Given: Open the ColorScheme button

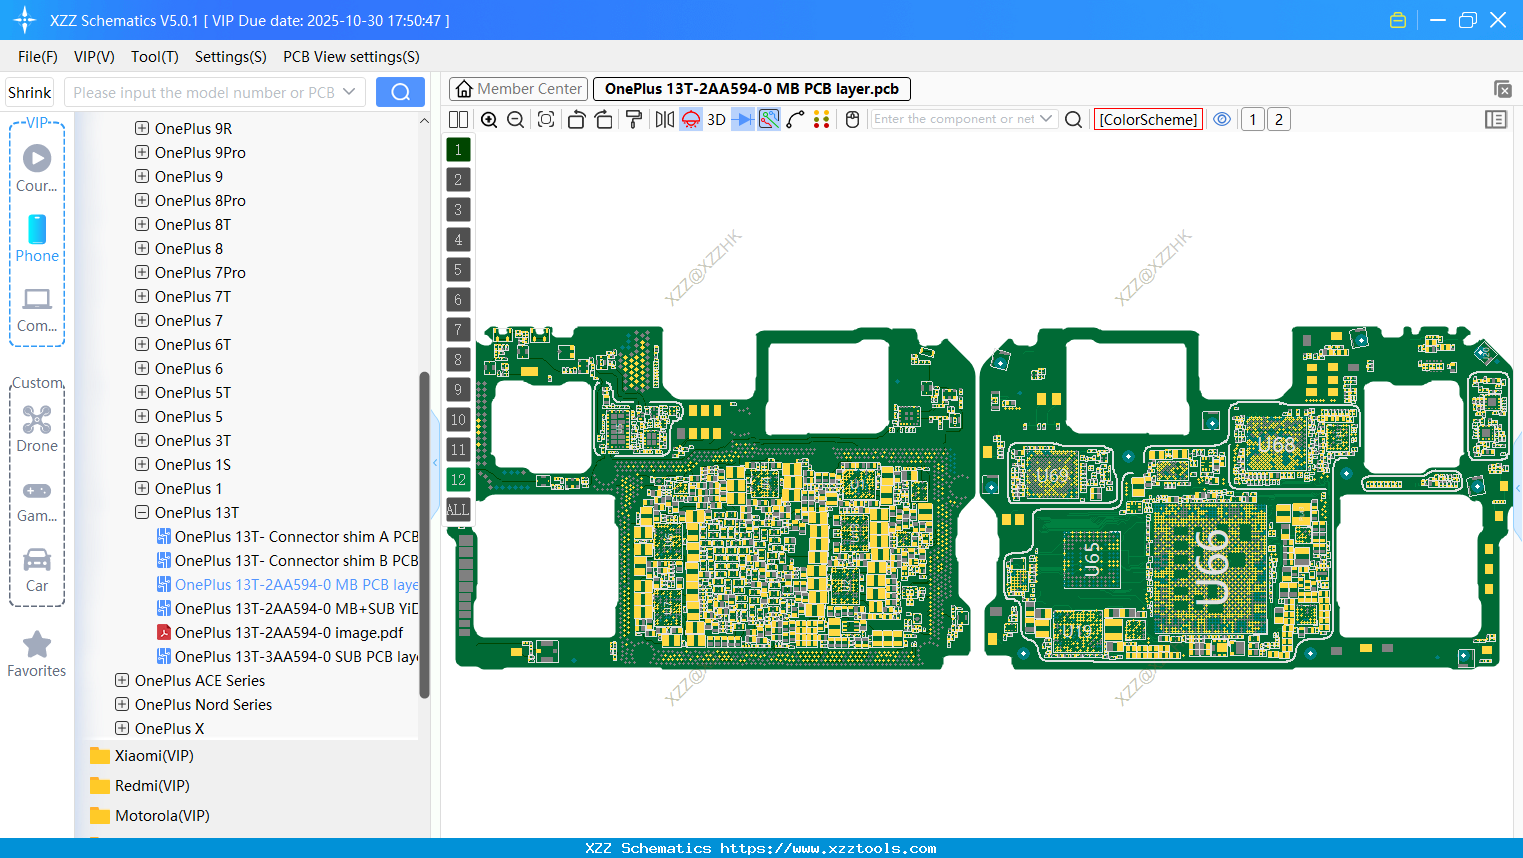Looking at the screenshot, I should click(x=1148, y=120).
